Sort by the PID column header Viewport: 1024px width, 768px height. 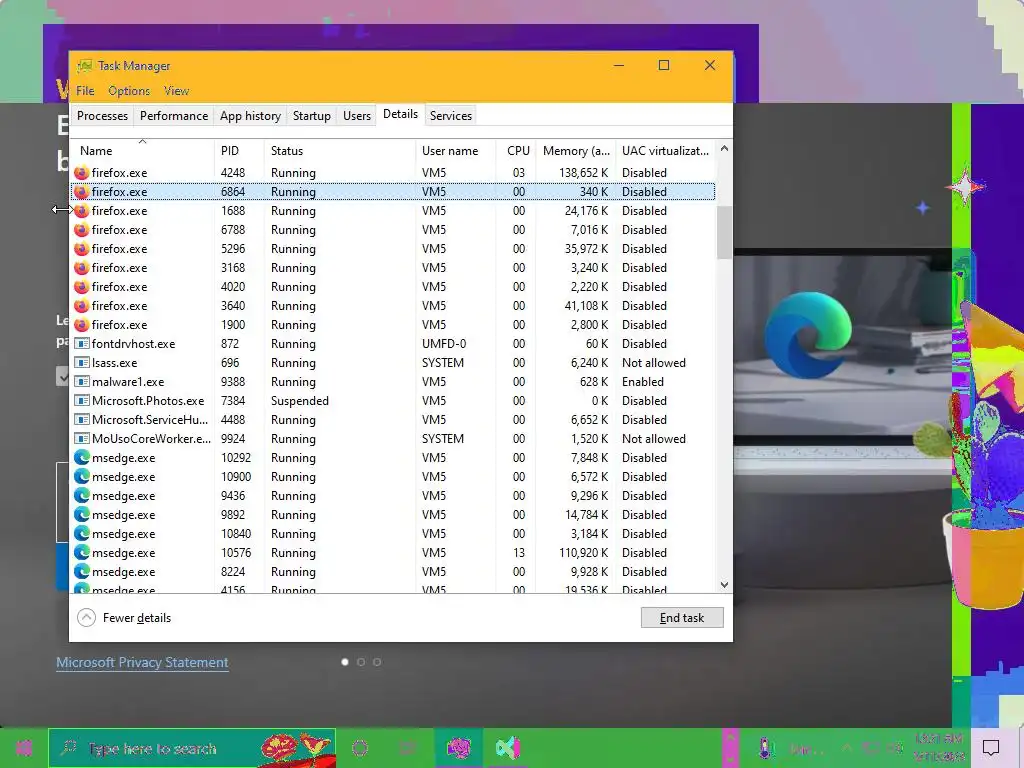point(239,151)
